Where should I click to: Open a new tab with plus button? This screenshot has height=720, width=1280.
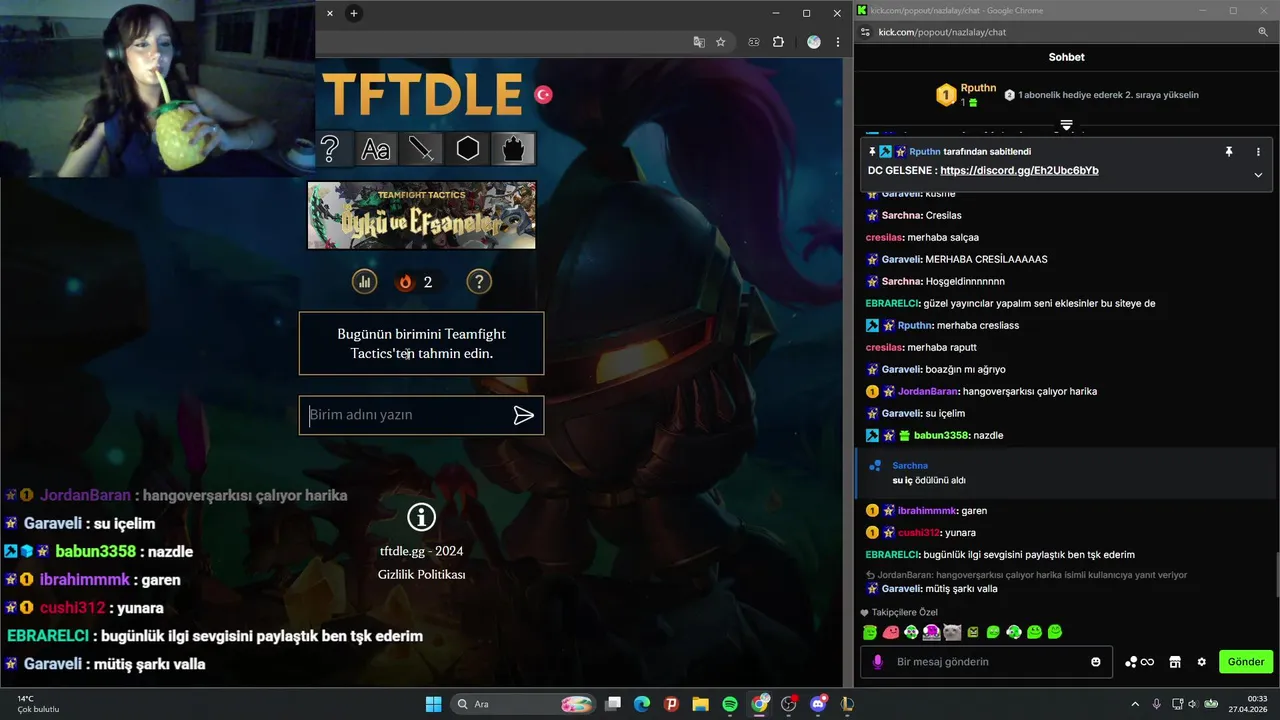click(x=353, y=13)
